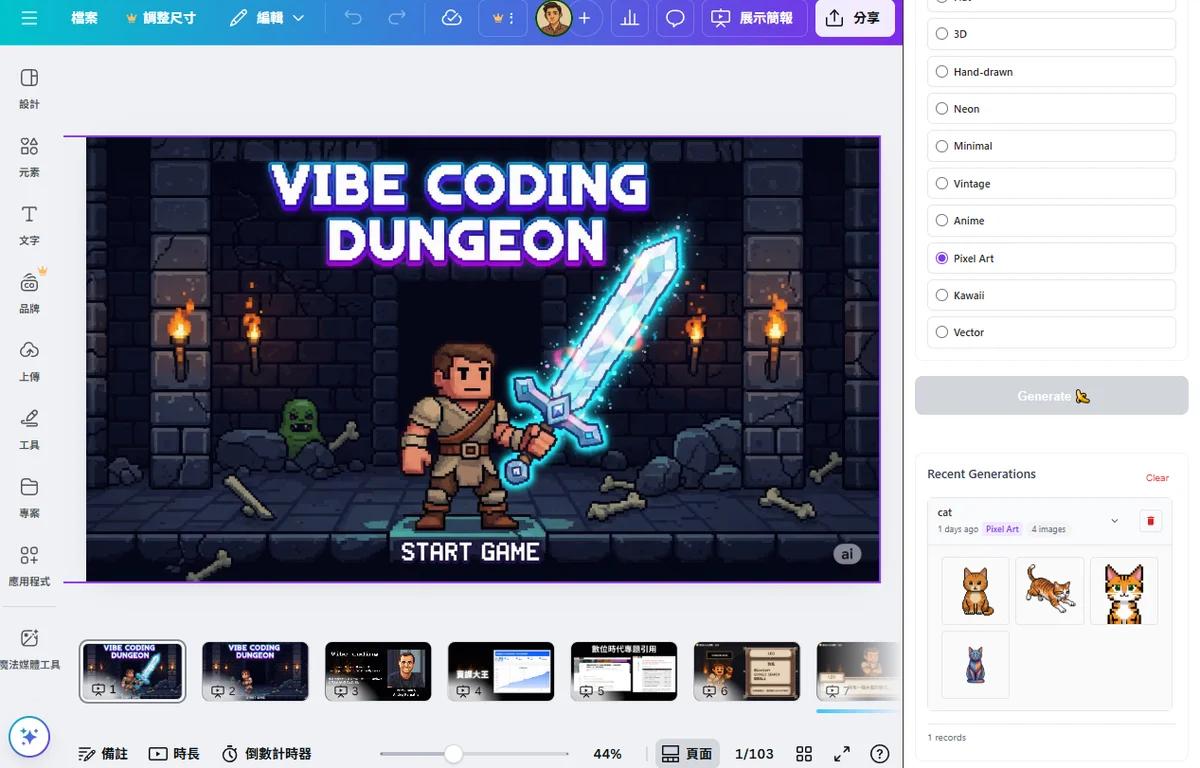Open the 檔案 (File) menu
Screen dimensions: 1200x768
click(84, 18)
